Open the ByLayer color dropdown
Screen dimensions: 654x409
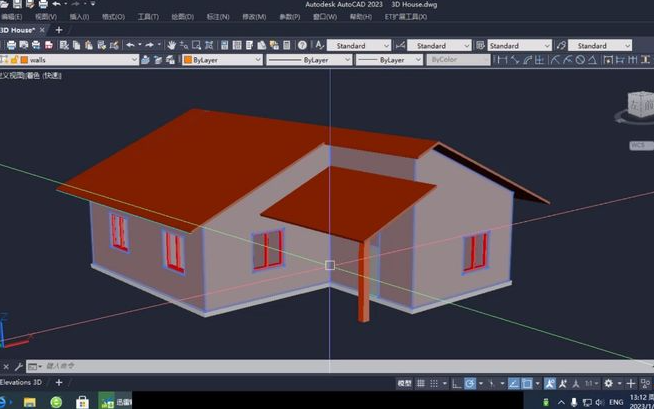(259, 60)
